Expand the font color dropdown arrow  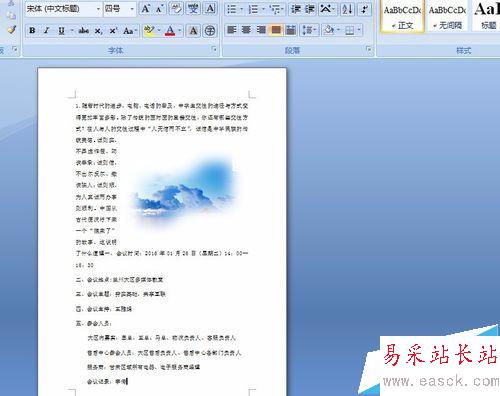click(180, 31)
